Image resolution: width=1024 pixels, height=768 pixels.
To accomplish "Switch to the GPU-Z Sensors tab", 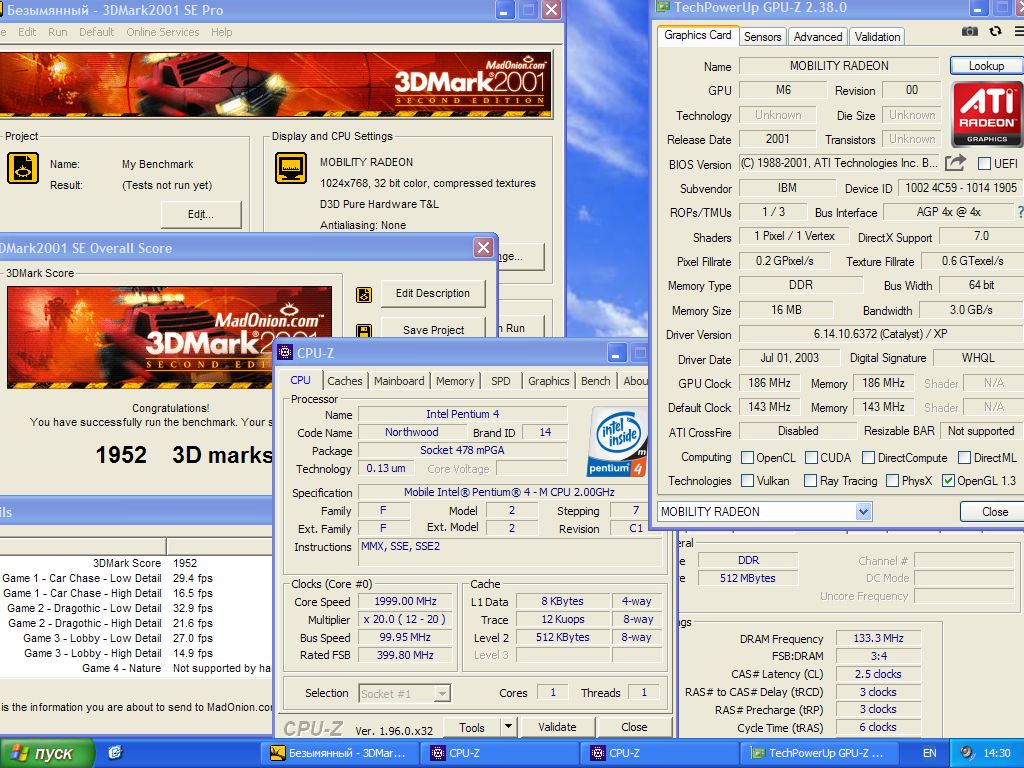I will coord(762,37).
